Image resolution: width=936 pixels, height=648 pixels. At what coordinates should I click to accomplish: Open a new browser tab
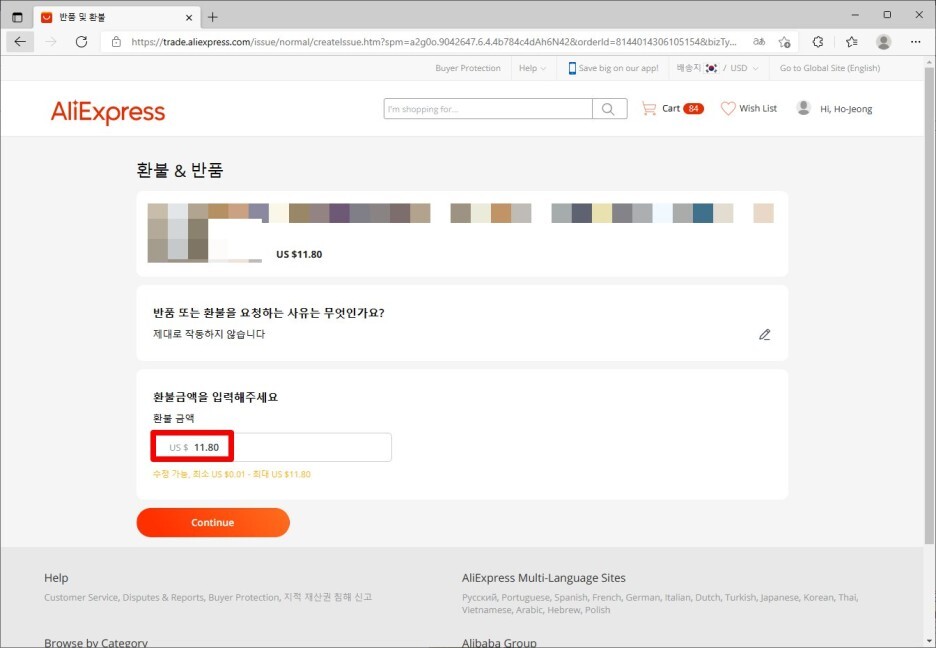pyautogui.click(x=213, y=17)
